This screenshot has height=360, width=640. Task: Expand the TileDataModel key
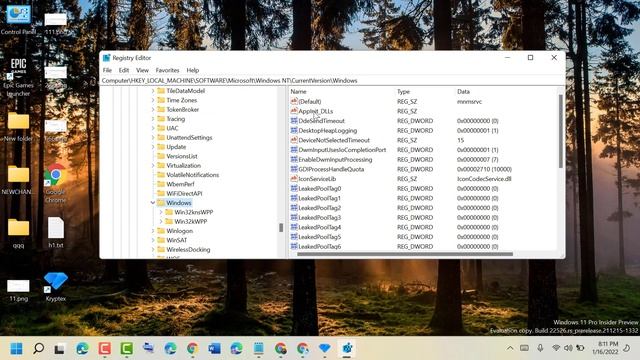pos(153,91)
